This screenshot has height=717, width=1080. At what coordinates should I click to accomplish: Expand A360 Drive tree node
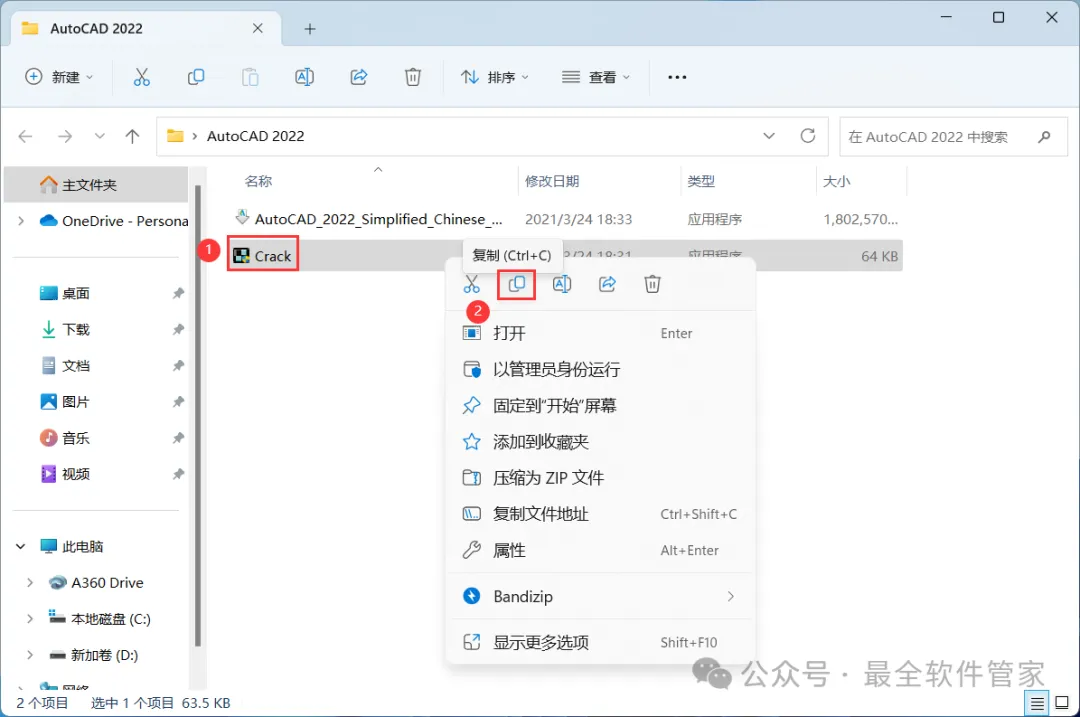click(x=30, y=583)
